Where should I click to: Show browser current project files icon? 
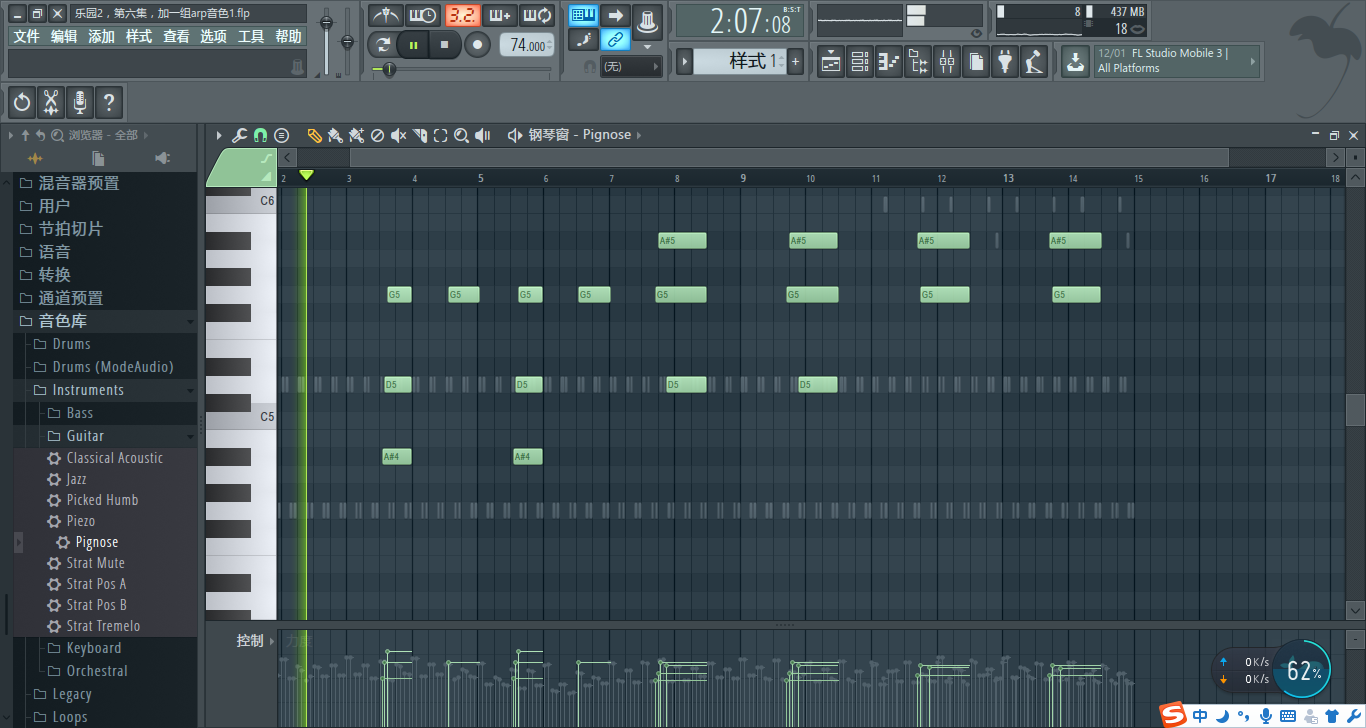pyautogui.click(x=97, y=158)
